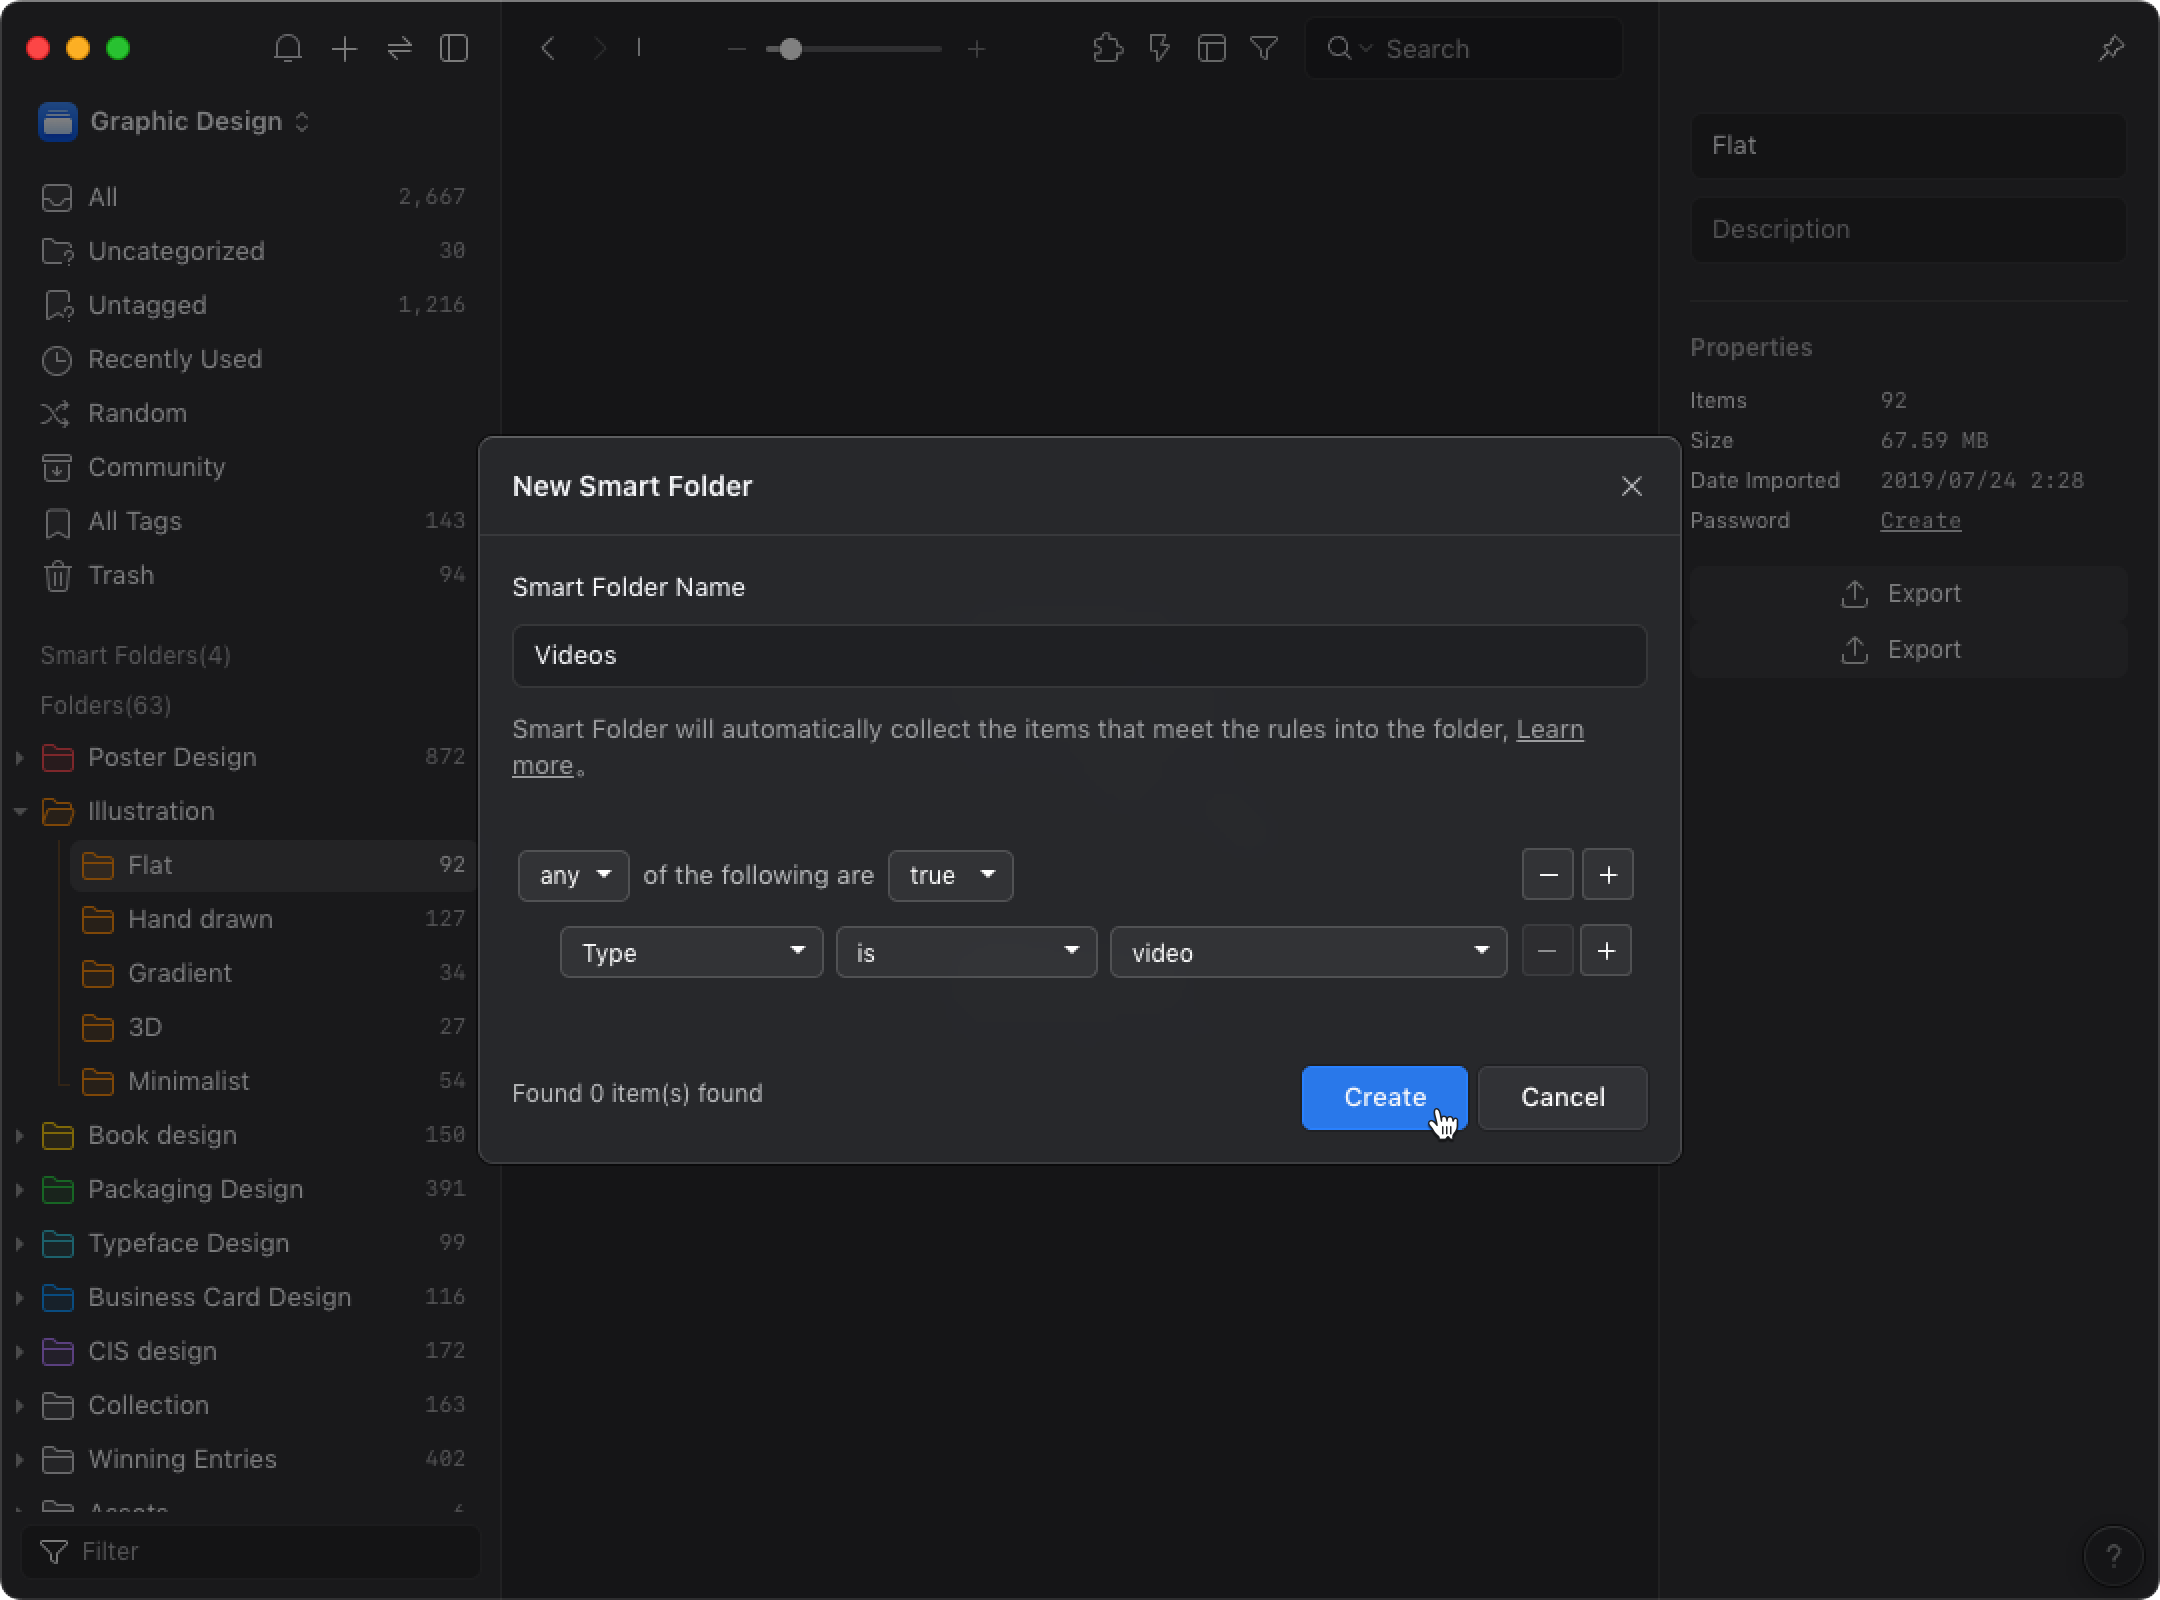Click the add new item icon
The width and height of the screenshot is (2160, 1600).
pyautogui.click(x=345, y=49)
